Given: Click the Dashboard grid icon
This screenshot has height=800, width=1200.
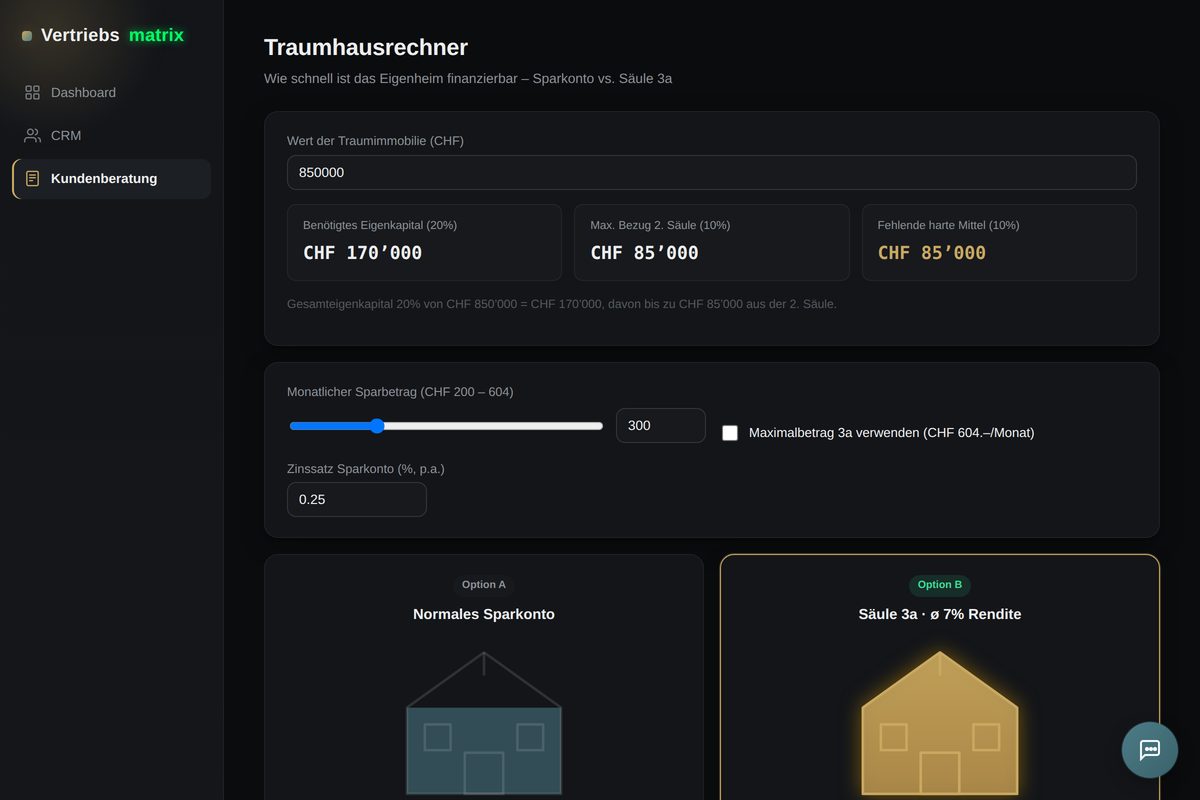Looking at the screenshot, I should tap(32, 92).
